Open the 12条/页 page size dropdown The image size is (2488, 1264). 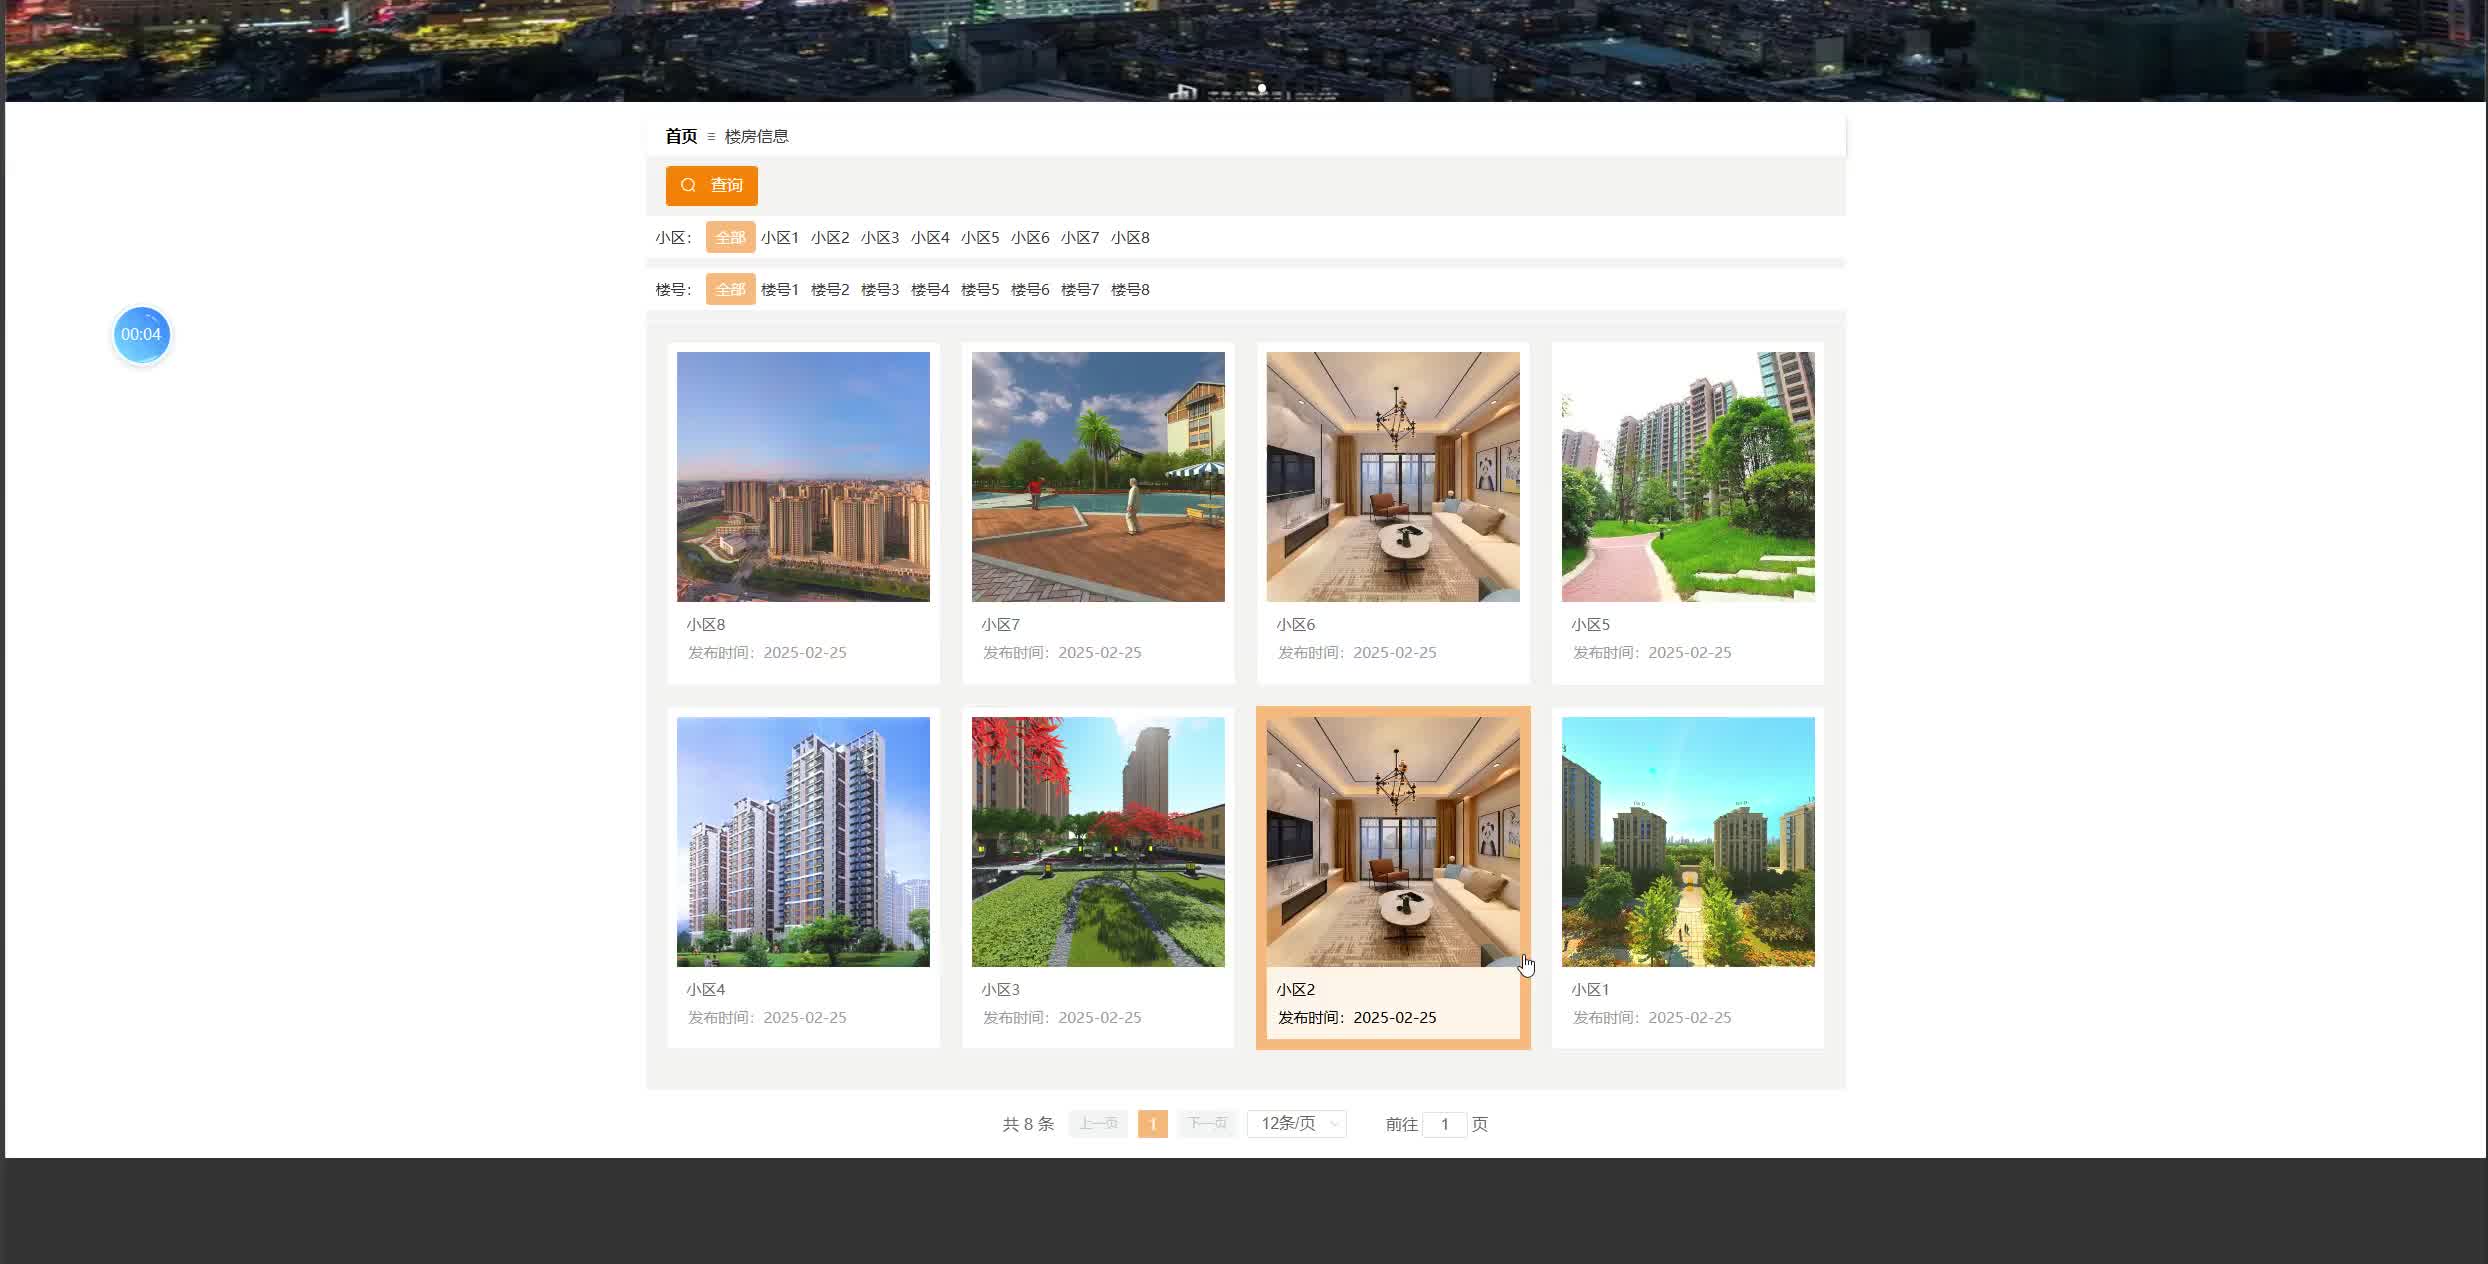tap(1296, 1124)
